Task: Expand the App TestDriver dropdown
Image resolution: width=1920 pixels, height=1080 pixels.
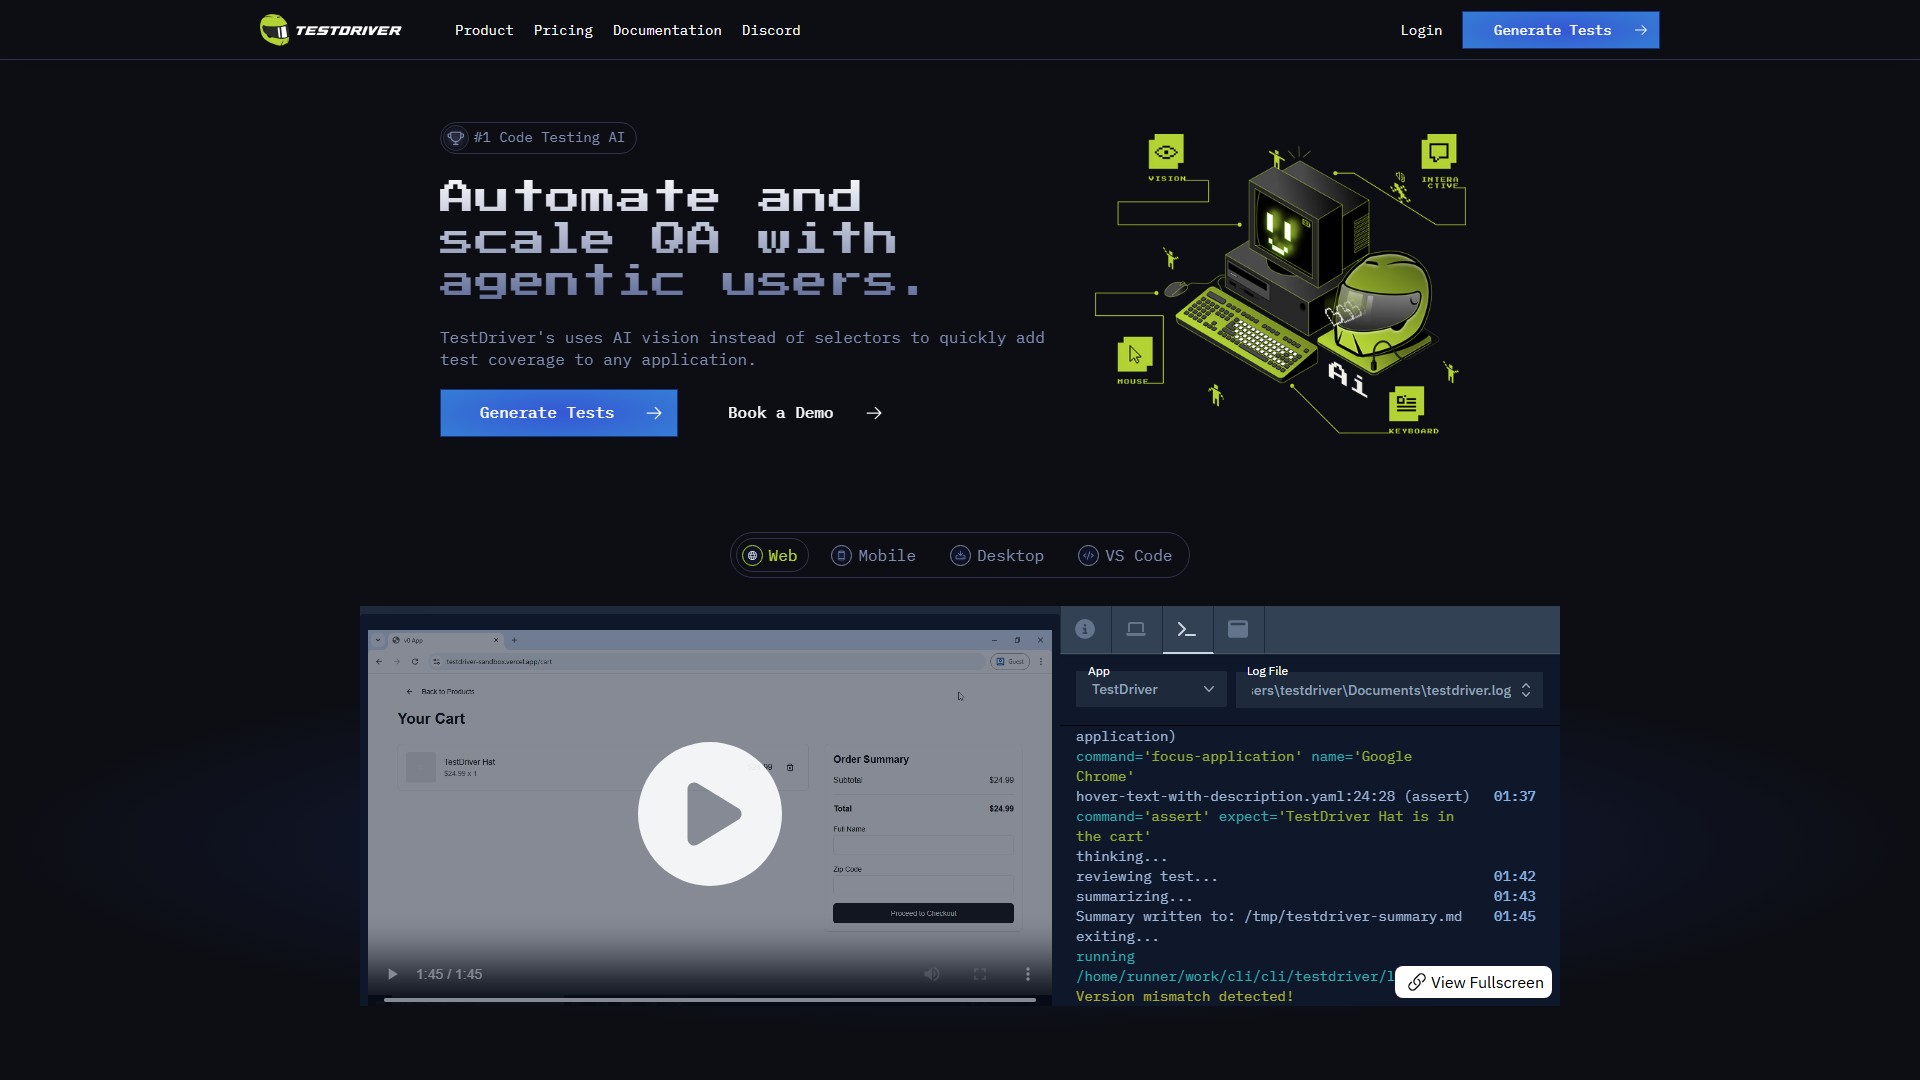Action: point(1151,689)
